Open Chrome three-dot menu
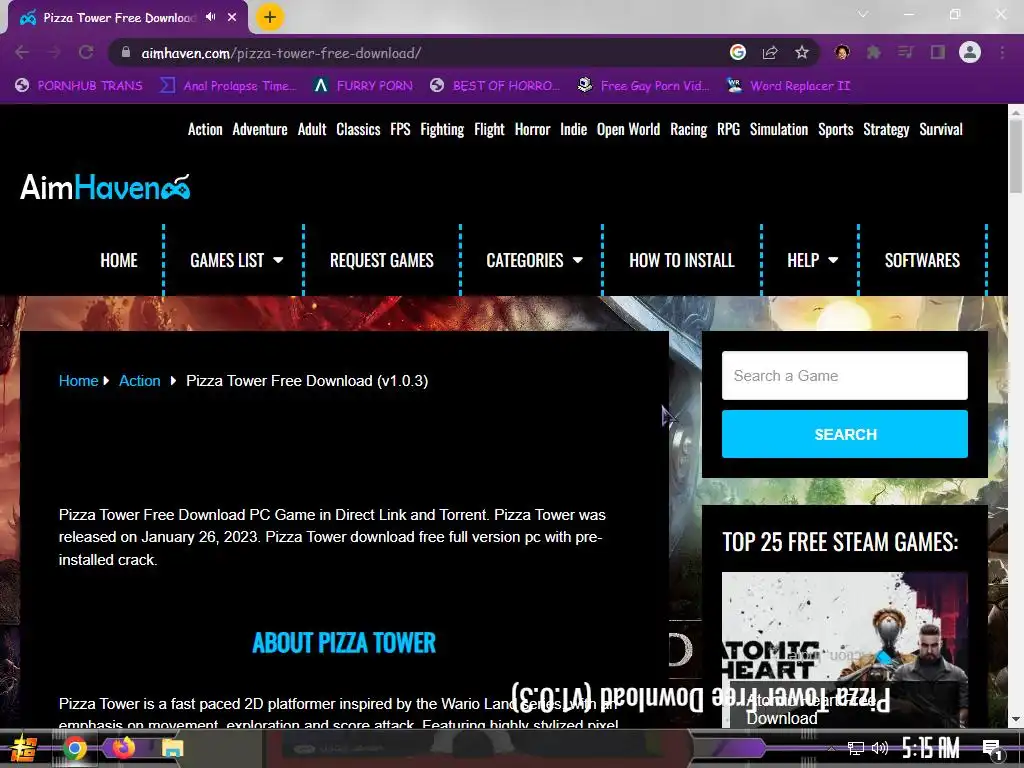 (x=1002, y=53)
